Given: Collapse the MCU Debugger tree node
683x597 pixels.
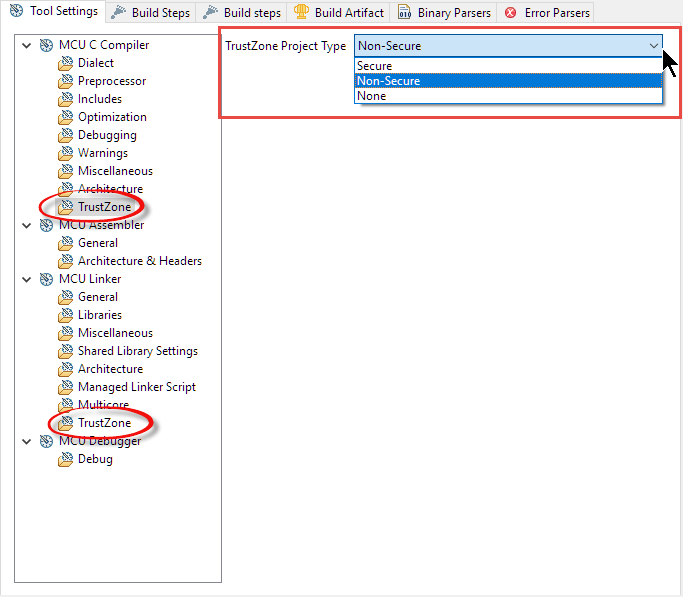Looking at the screenshot, I should tap(27, 441).
